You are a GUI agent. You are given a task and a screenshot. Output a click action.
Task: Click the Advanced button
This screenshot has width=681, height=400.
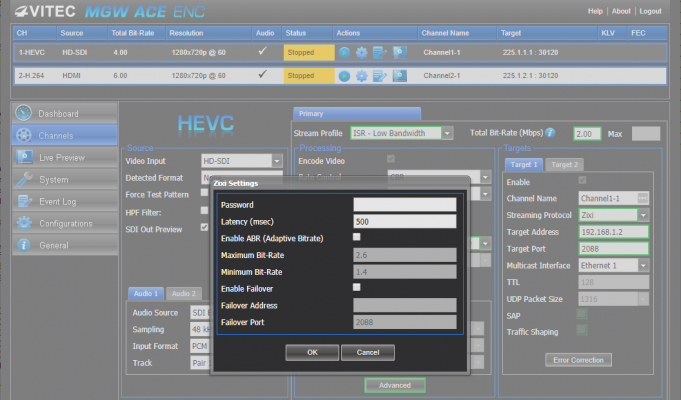coord(394,385)
